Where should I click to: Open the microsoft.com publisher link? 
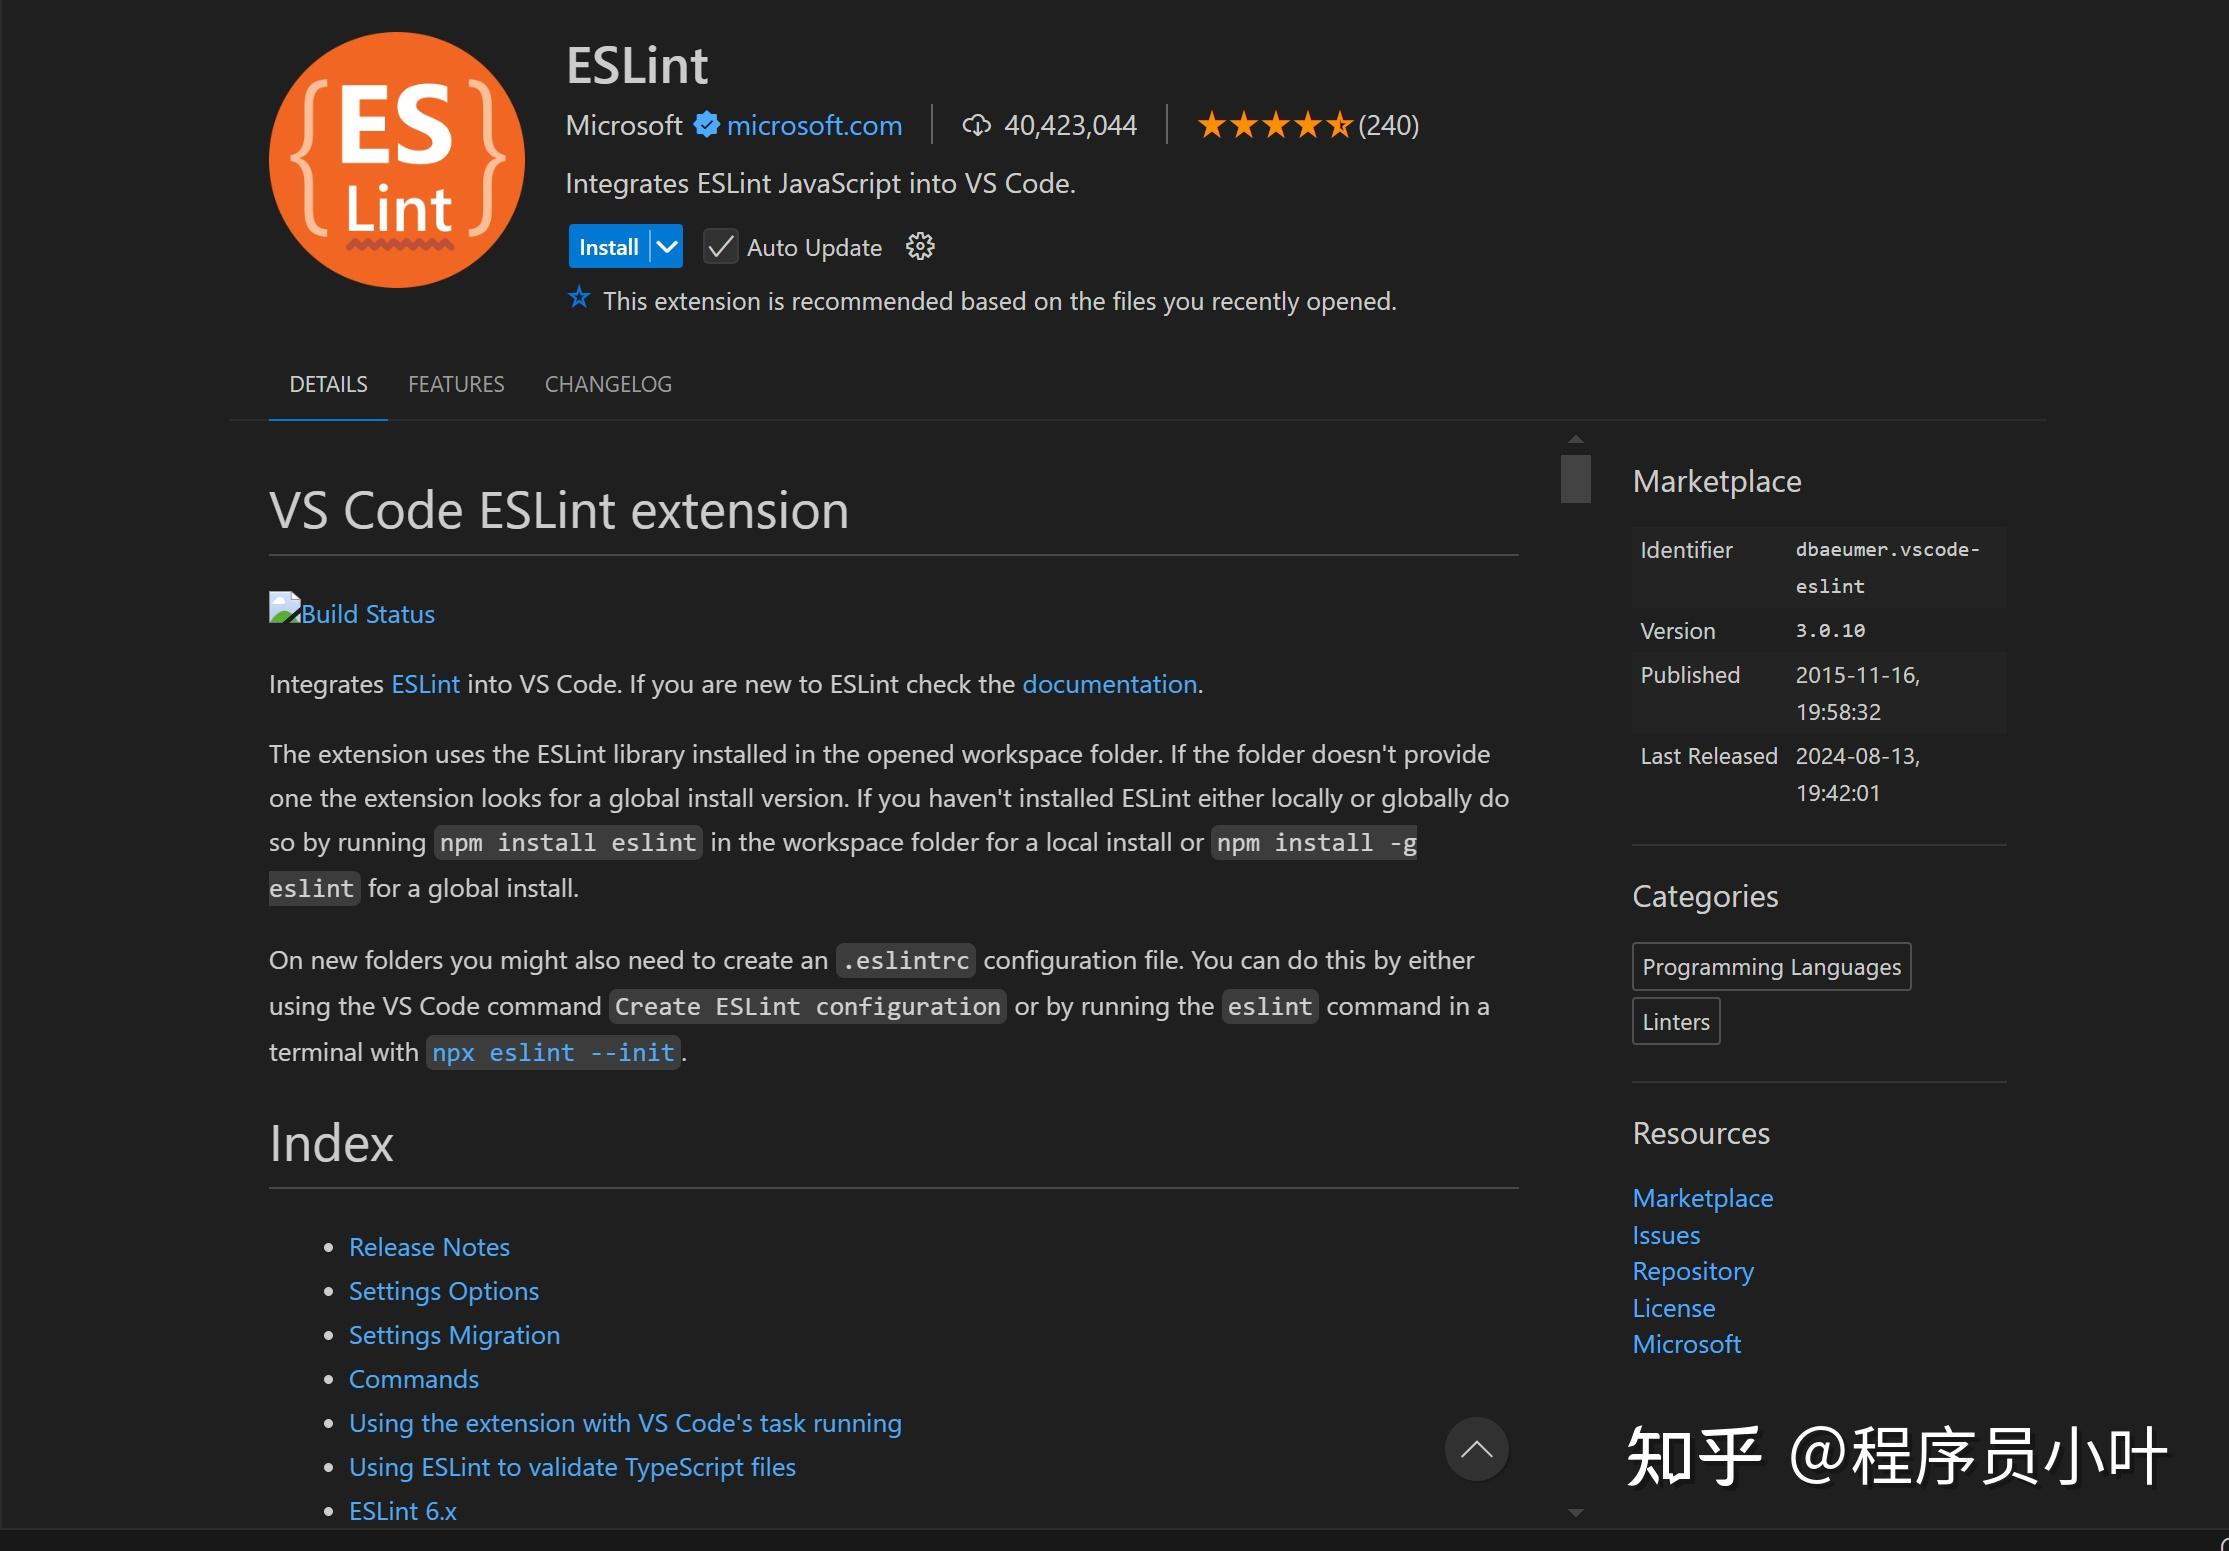(x=814, y=125)
